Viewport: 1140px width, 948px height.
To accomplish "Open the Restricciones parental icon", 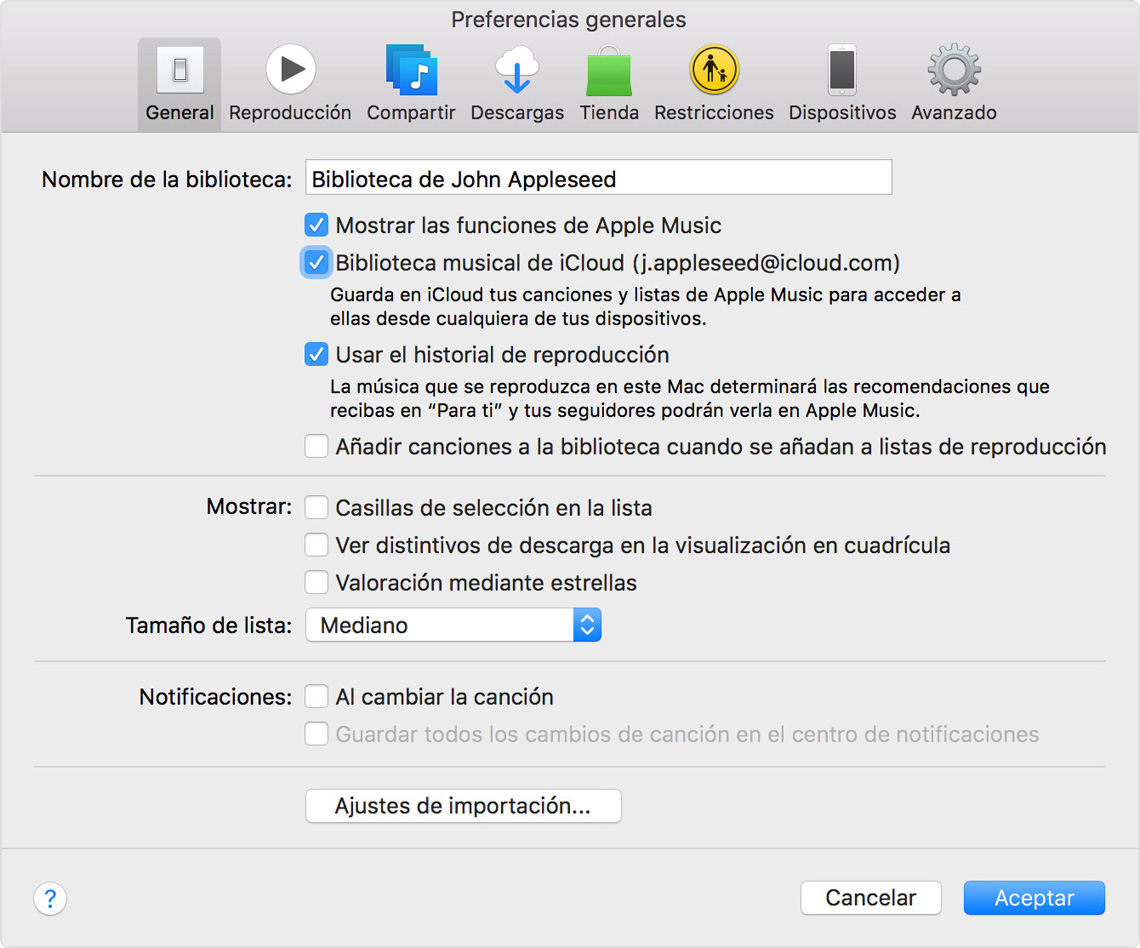I will tap(714, 70).
